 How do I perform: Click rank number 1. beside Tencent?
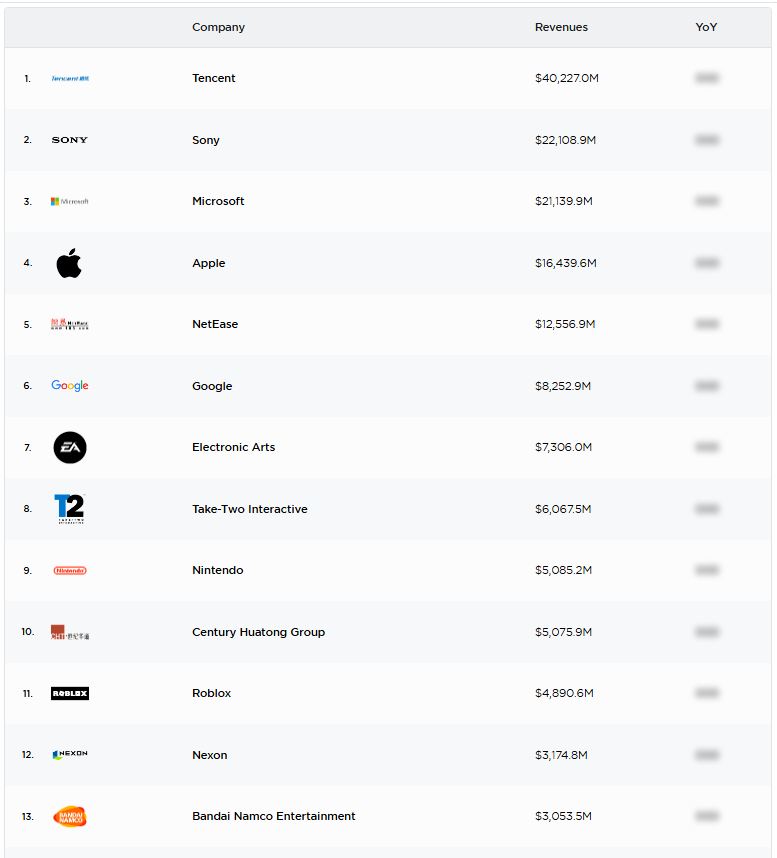pos(27,79)
